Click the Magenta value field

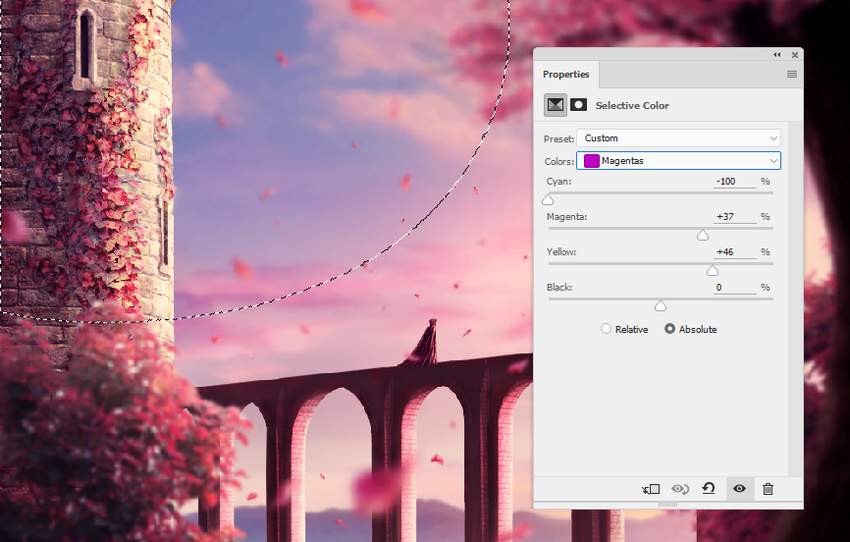(735, 217)
